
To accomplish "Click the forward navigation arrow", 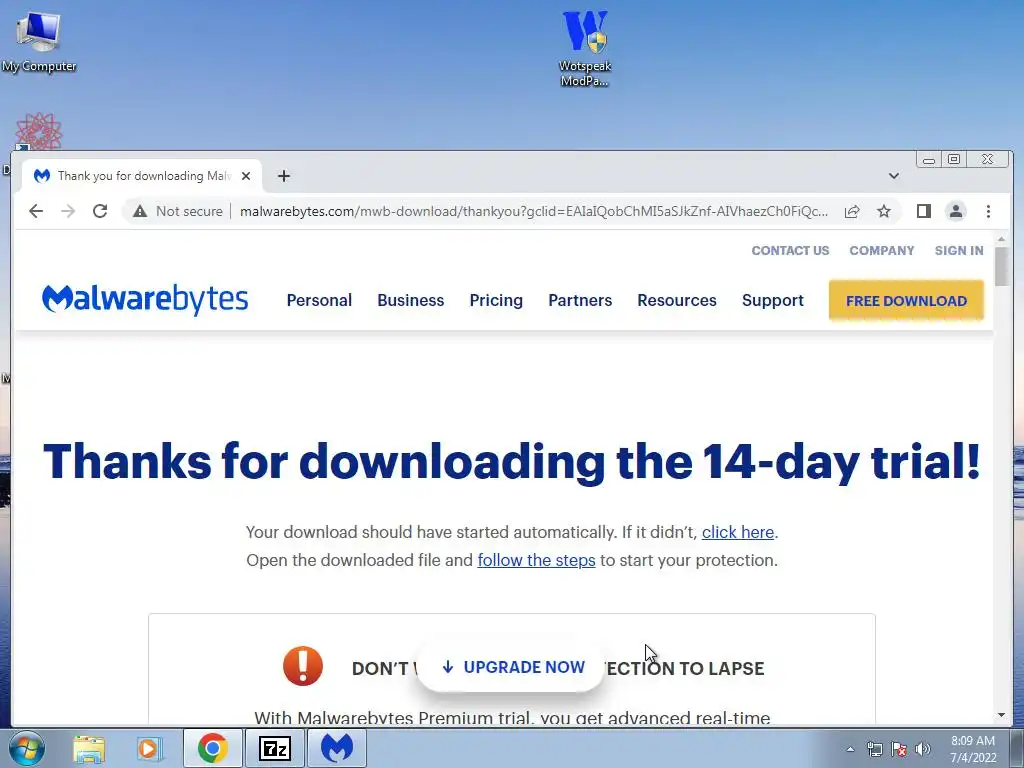I will pos(68,211).
